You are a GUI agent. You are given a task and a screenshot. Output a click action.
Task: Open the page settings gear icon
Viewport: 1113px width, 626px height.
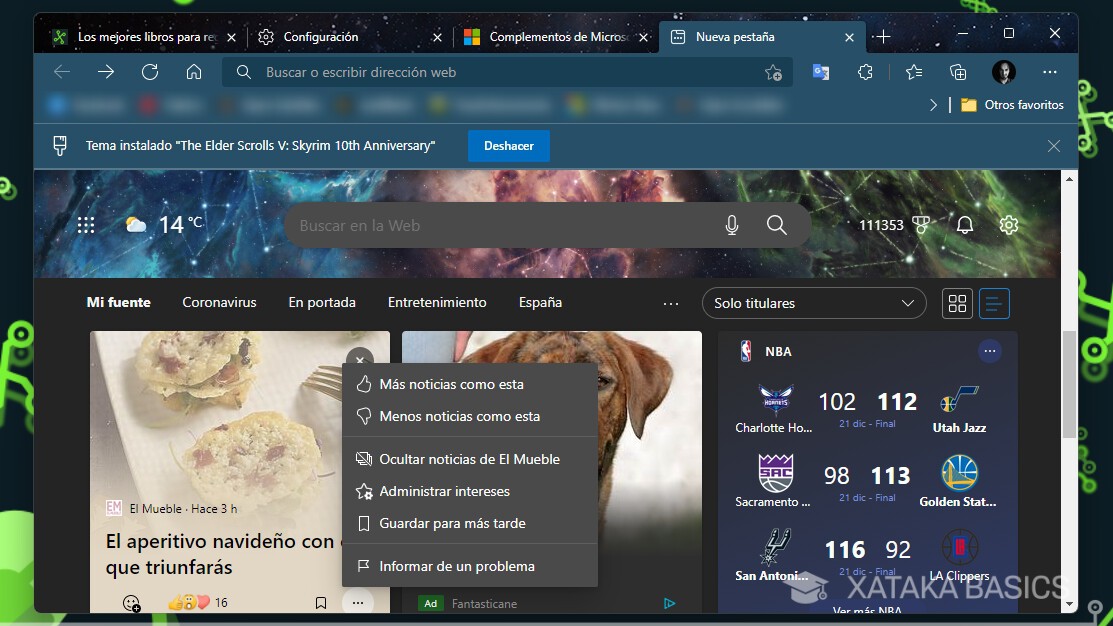[1008, 225]
